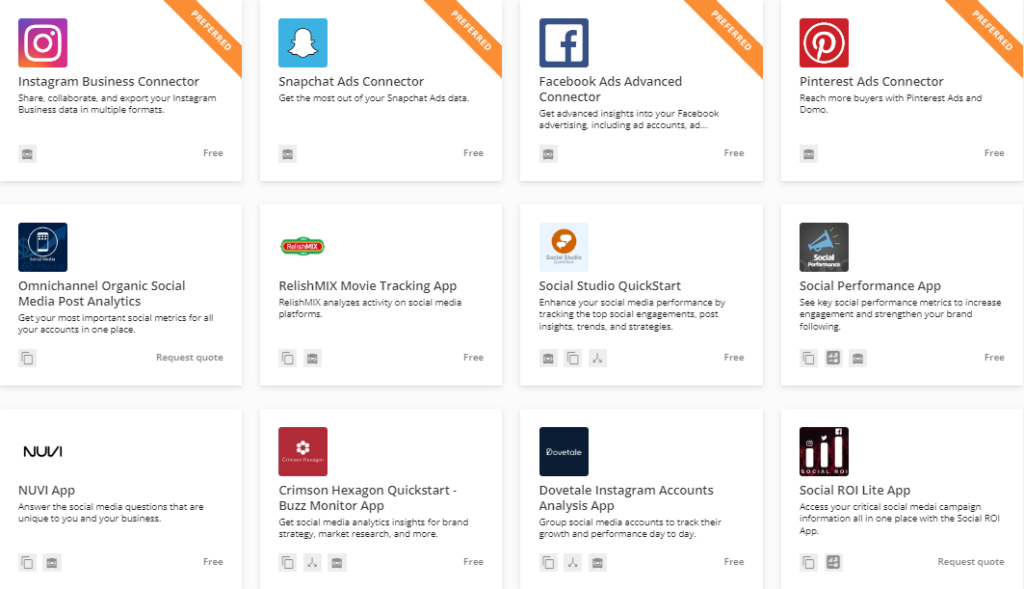The image size is (1024, 589).
Task: Click the dataflow badge icon on Dovetale card
Action: (x=572, y=563)
